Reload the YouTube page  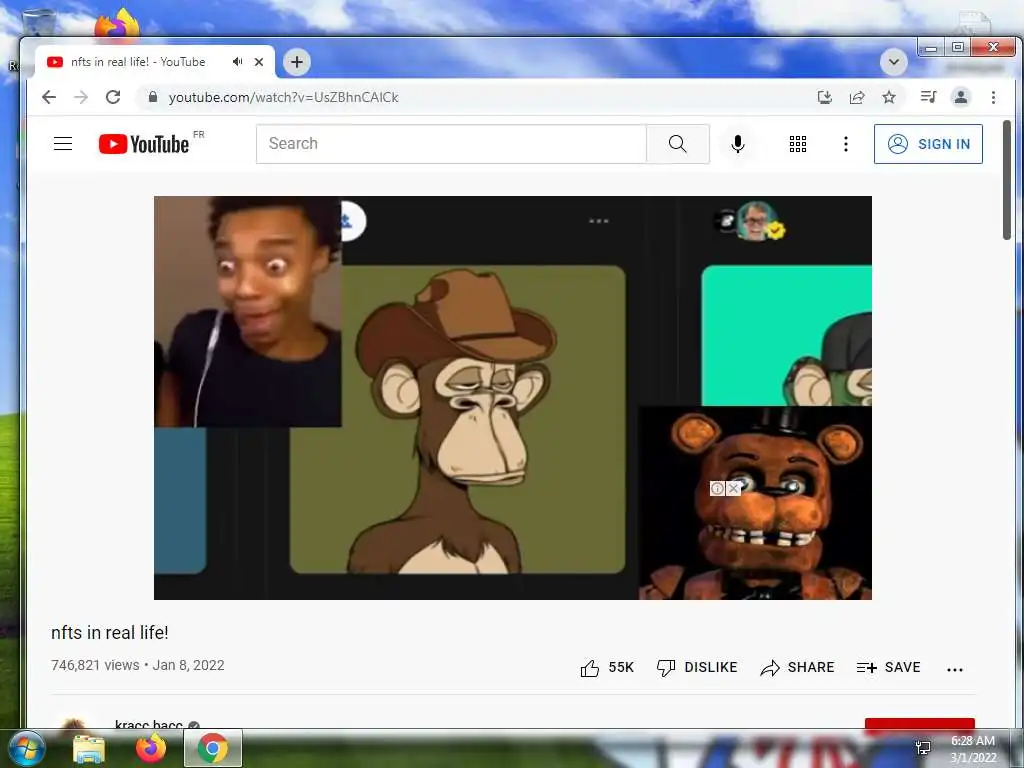113,97
